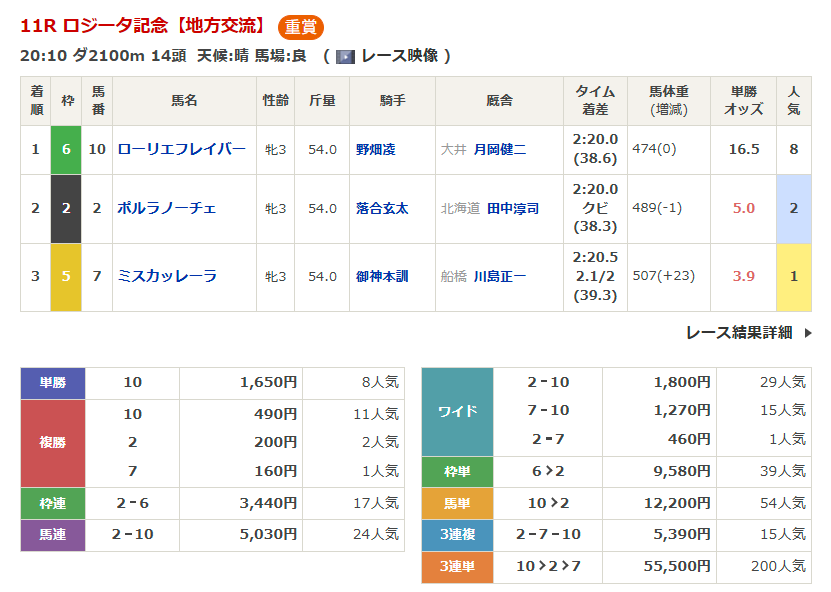This screenshot has width=831, height=592.
Task: Click the black frame 2 box
Action: (66, 208)
